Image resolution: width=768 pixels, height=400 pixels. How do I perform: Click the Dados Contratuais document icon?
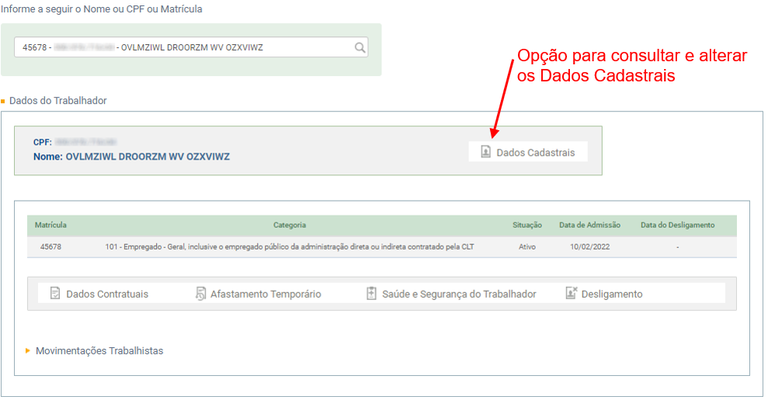click(56, 294)
